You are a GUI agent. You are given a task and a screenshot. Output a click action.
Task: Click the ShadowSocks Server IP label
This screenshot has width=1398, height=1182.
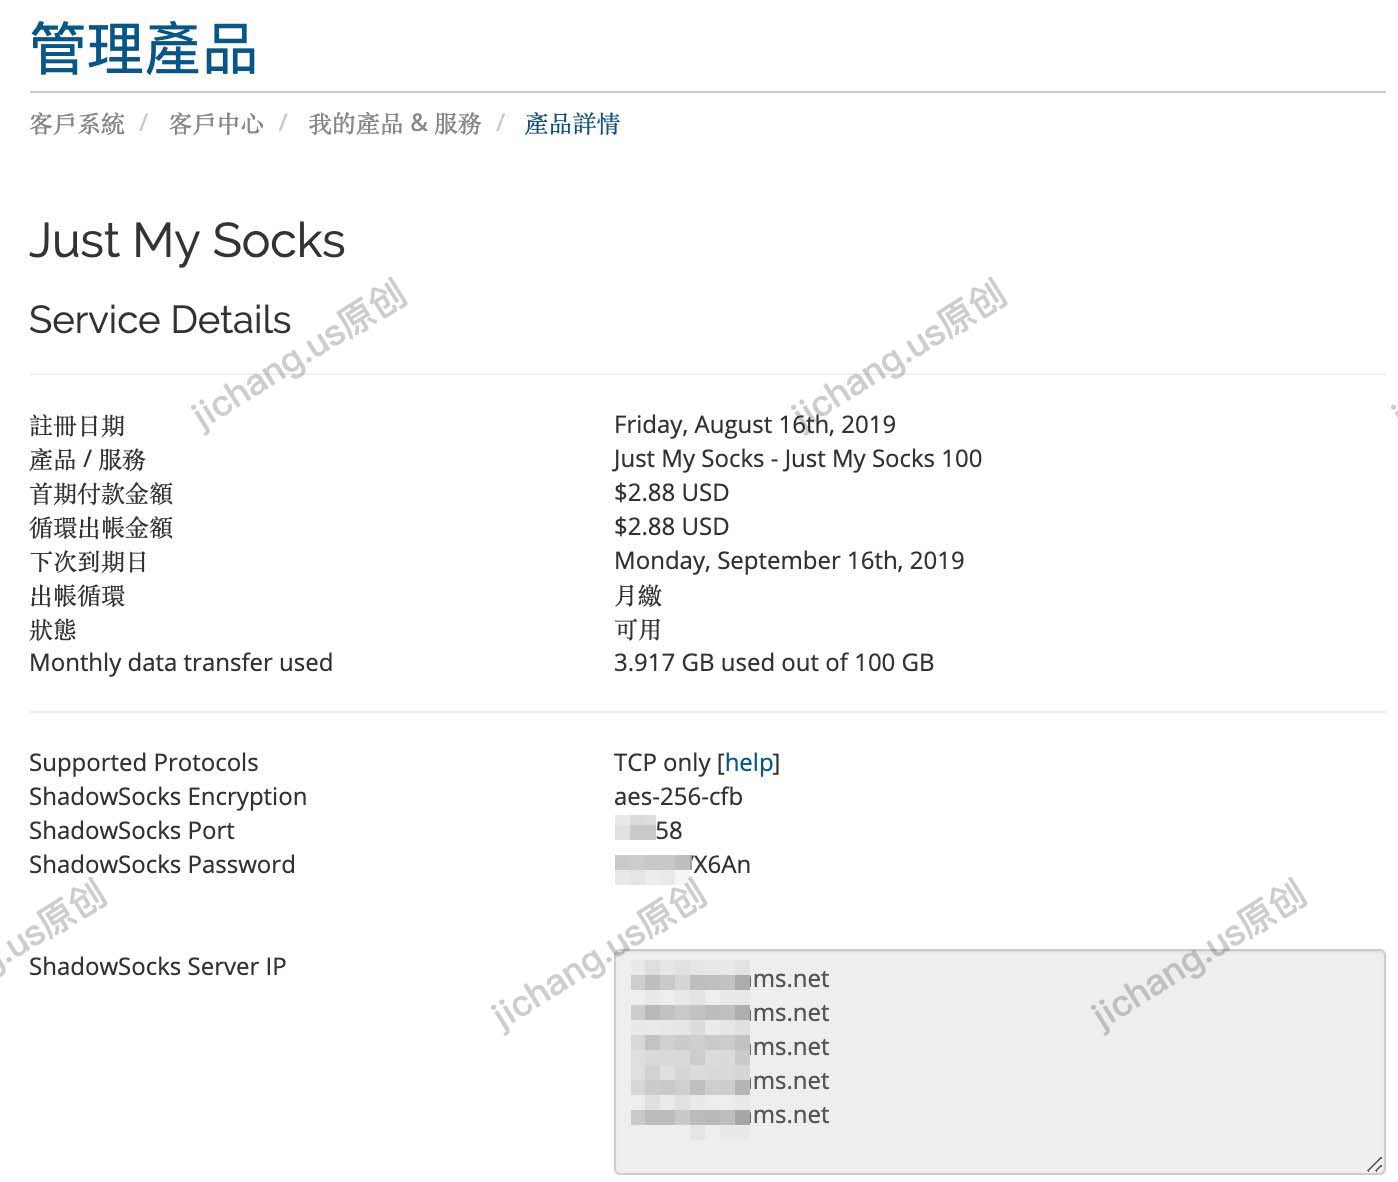click(x=158, y=967)
